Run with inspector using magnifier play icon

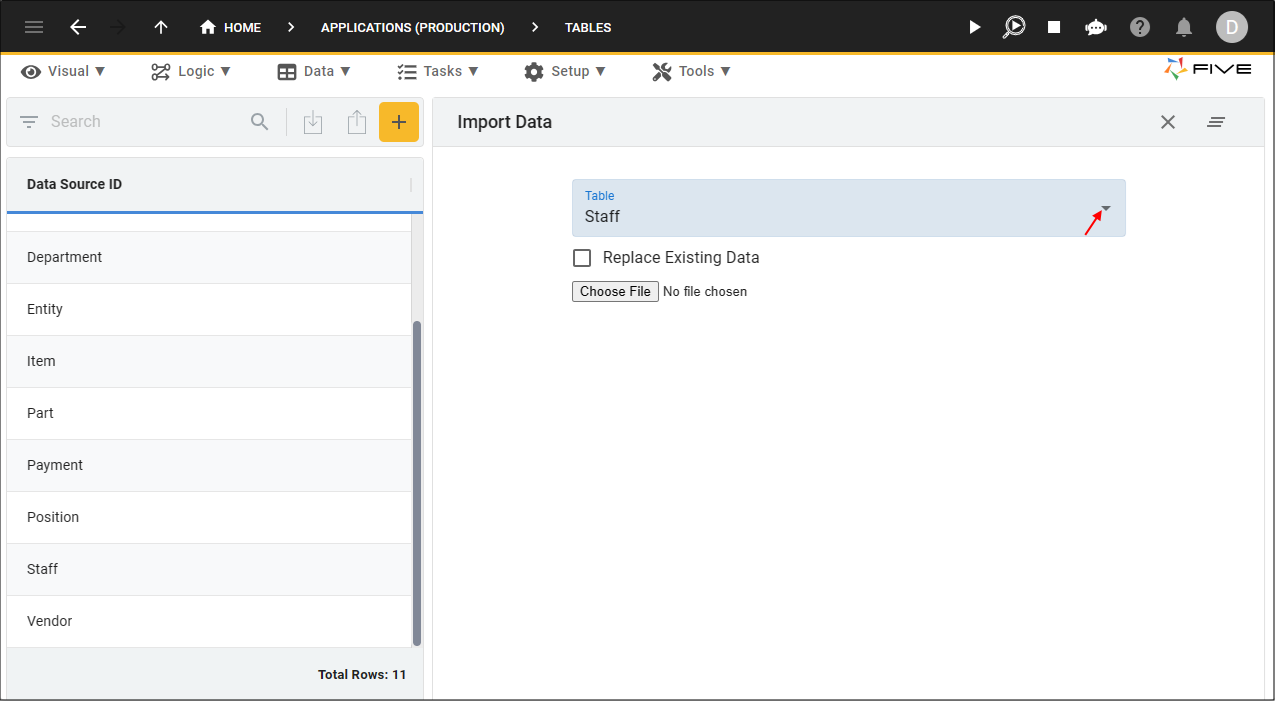click(1014, 27)
